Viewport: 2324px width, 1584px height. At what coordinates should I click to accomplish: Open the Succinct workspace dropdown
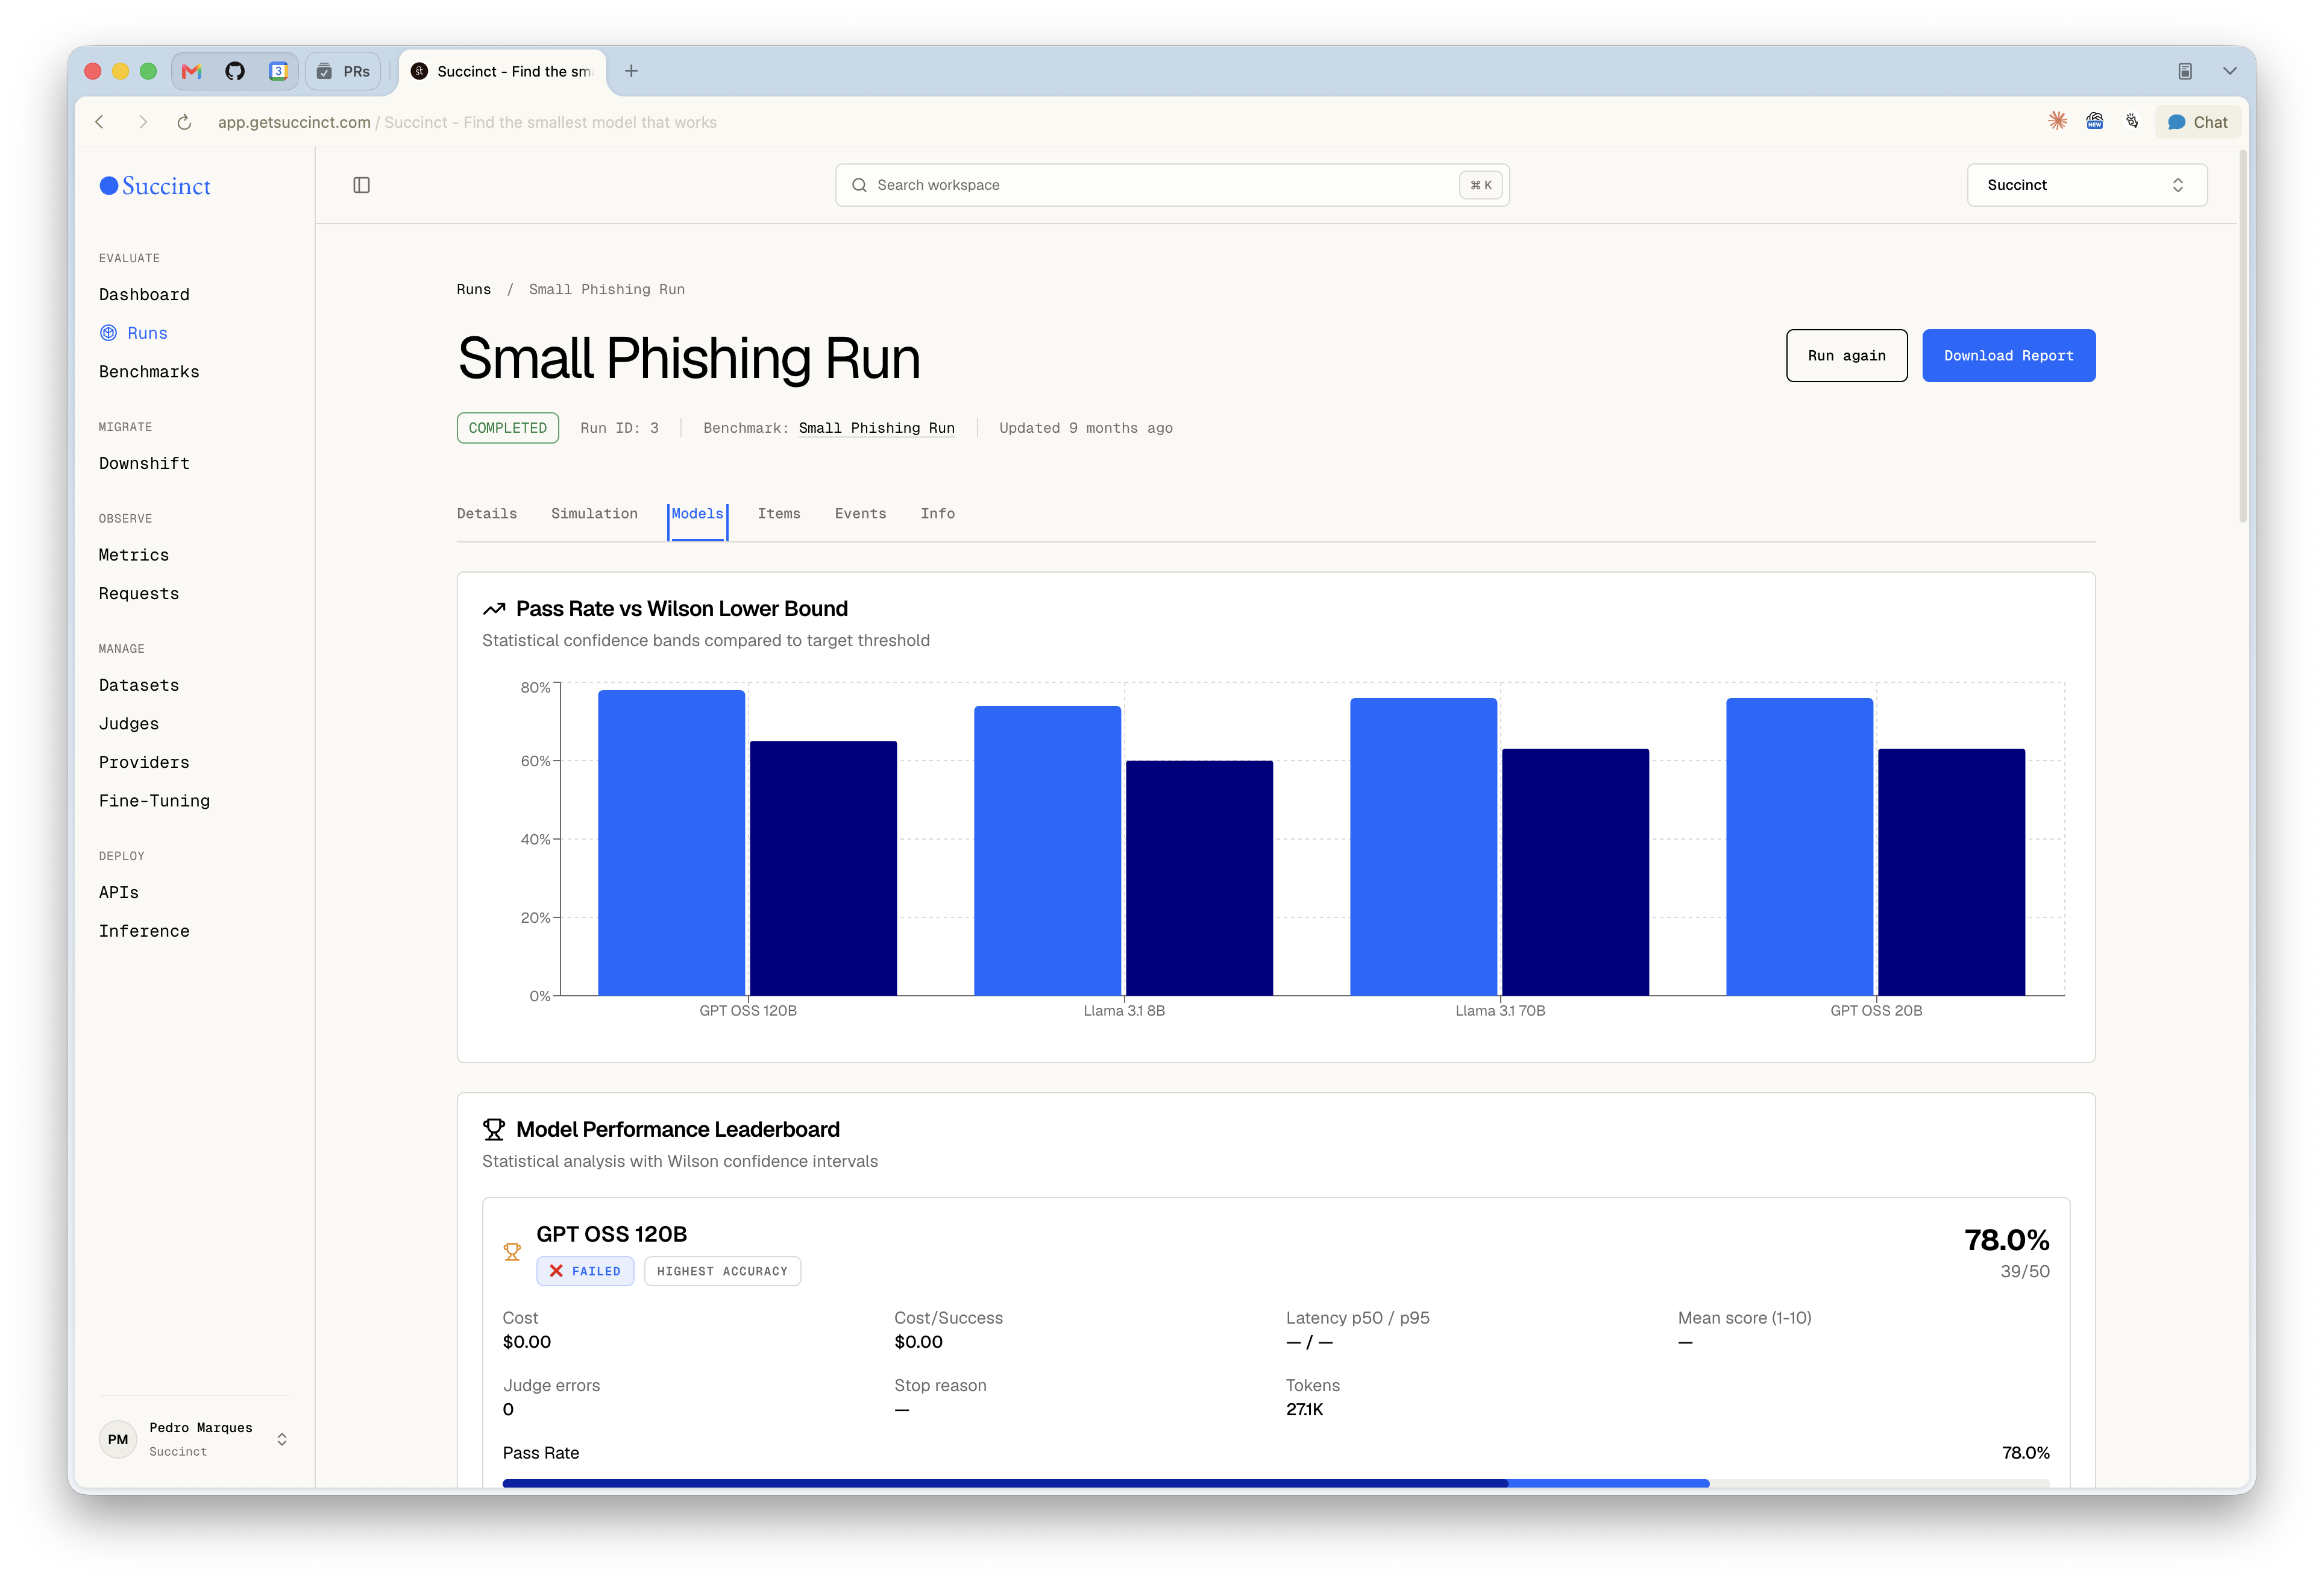[2087, 185]
